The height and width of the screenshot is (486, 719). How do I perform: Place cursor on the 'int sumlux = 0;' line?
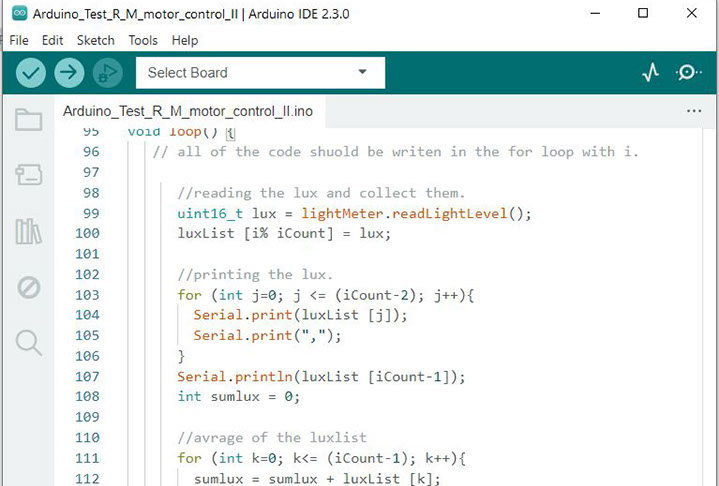click(x=238, y=396)
